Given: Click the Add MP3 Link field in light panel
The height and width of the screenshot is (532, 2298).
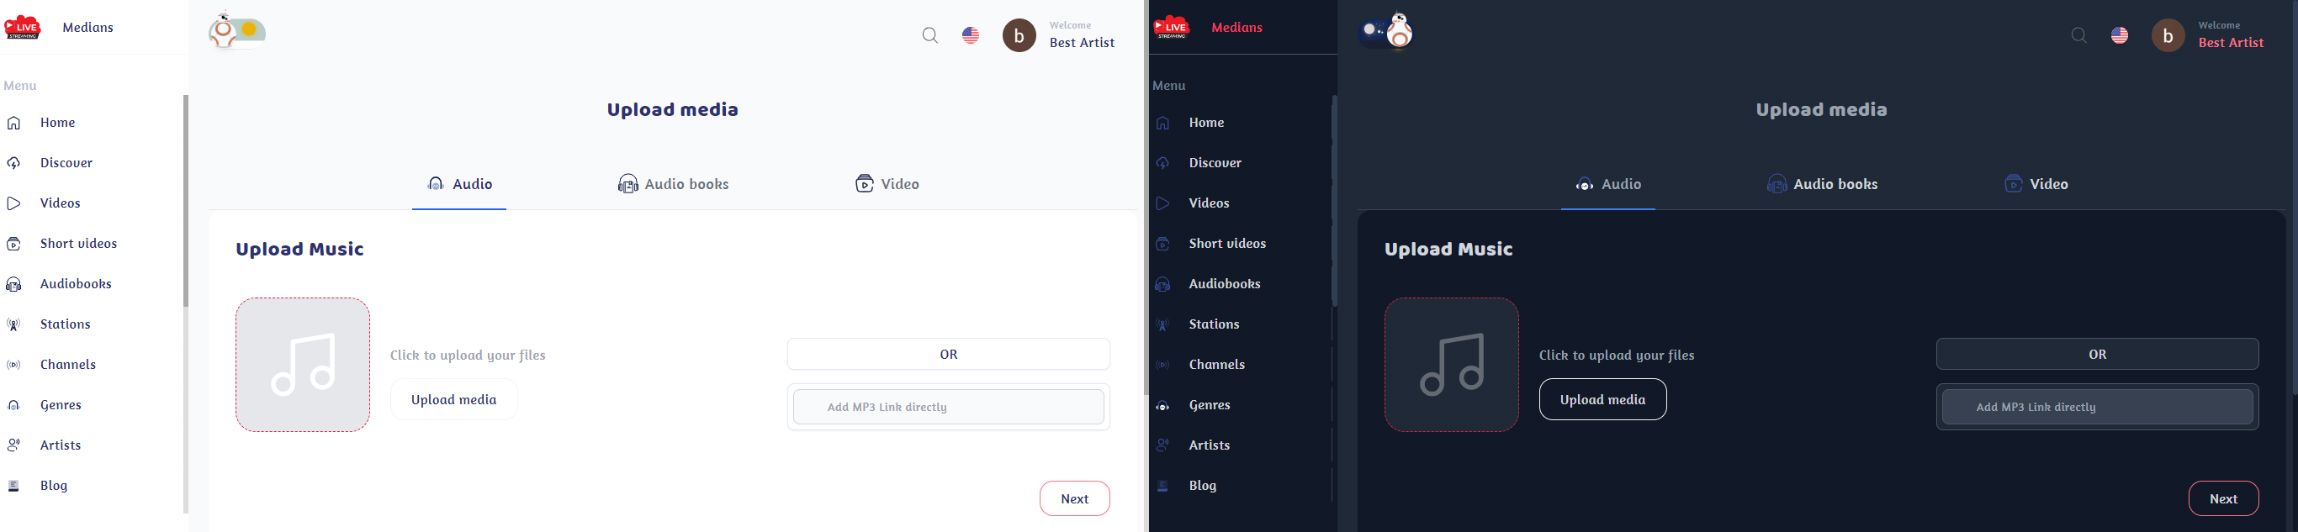Looking at the screenshot, I should [948, 407].
